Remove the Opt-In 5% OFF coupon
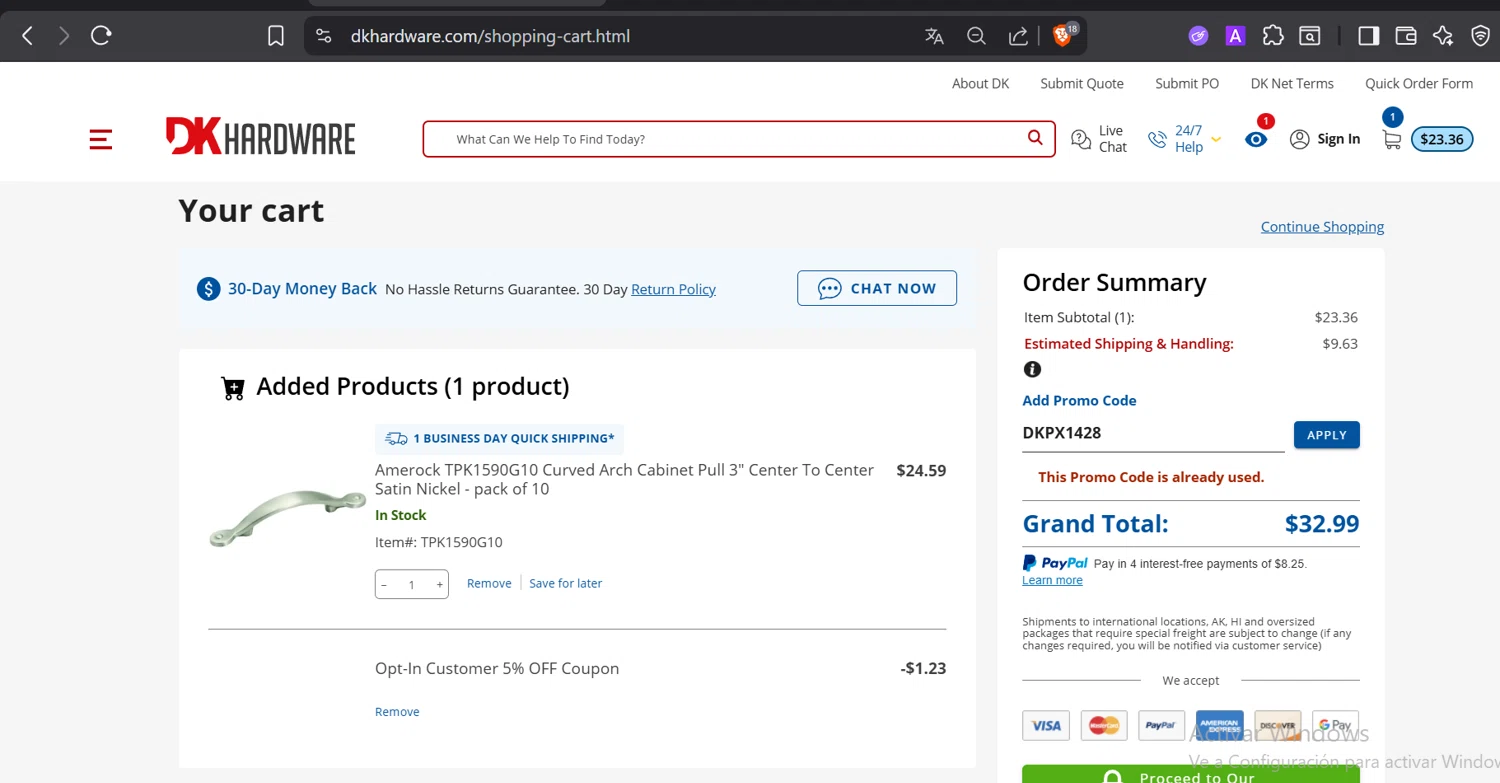1500x783 pixels. [x=397, y=712]
